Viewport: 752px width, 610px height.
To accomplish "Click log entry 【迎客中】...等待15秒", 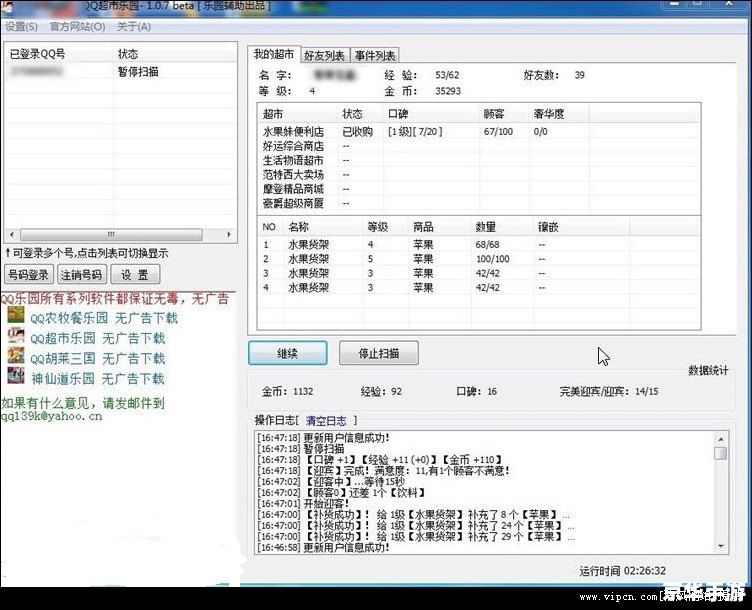I will [331, 481].
